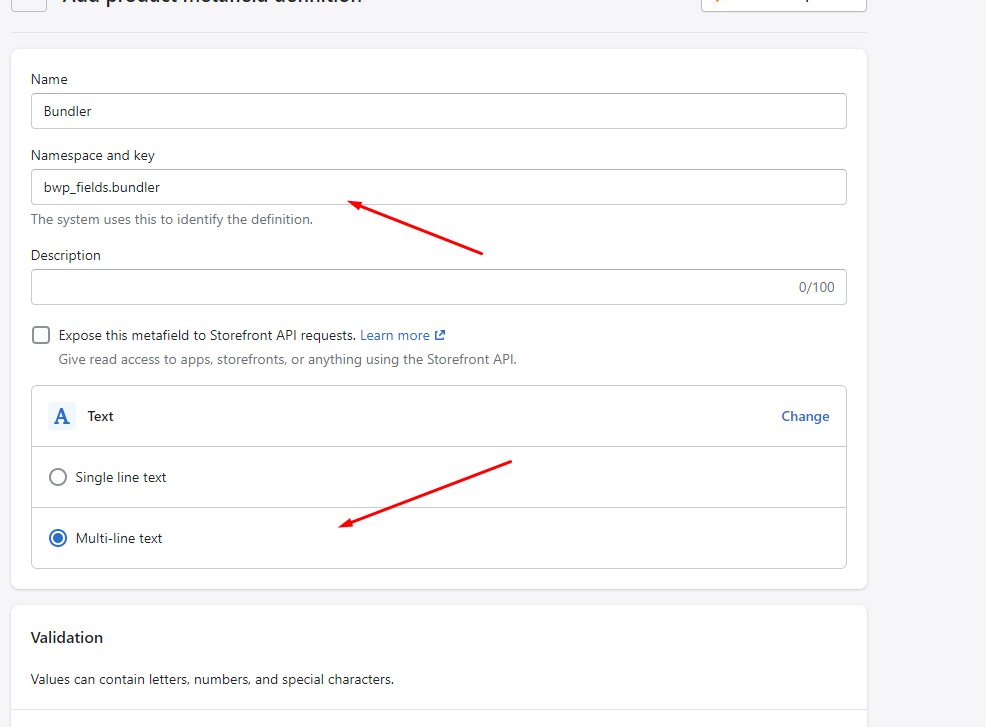Enable Expose this metafield to Storefront API checkbox
Image resolution: width=986 pixels, height=727 pixels.
(x=41, y=335)
